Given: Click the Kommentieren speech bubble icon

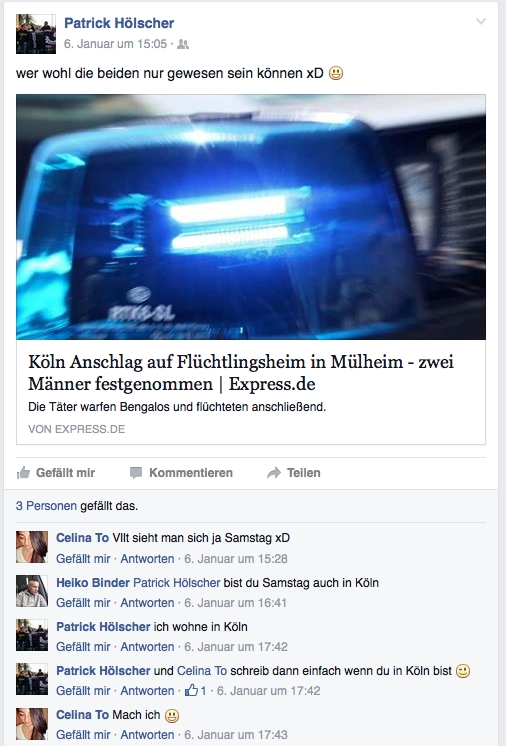Looking at the screenshot, I should pyautogui.click(x=136, y=473).
